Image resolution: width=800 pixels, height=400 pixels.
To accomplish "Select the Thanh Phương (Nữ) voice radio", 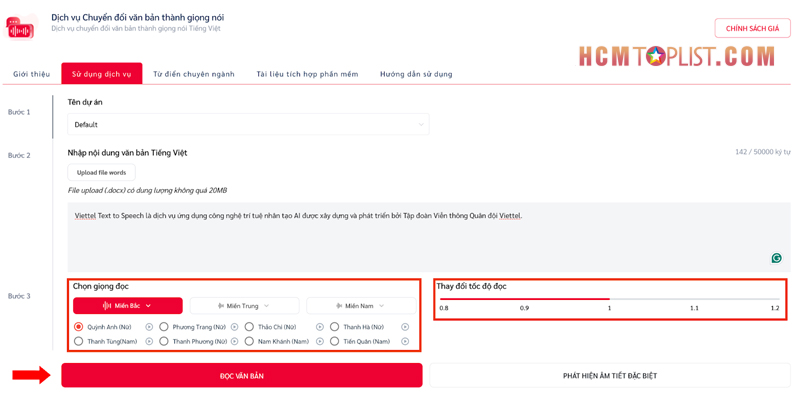I will coord(164,342).
